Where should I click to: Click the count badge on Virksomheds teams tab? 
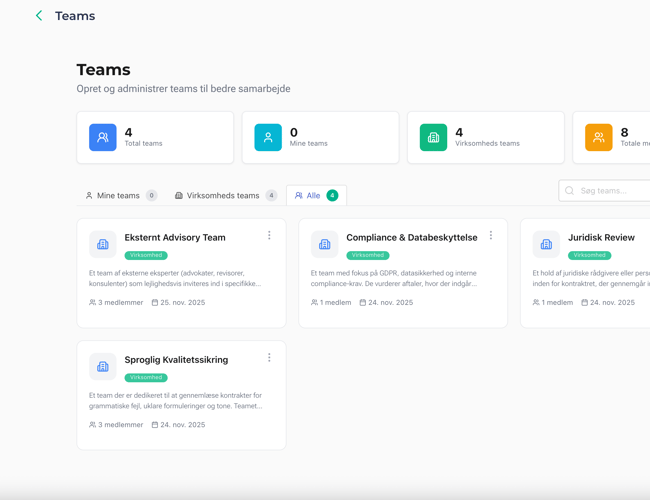click(271, 195)
